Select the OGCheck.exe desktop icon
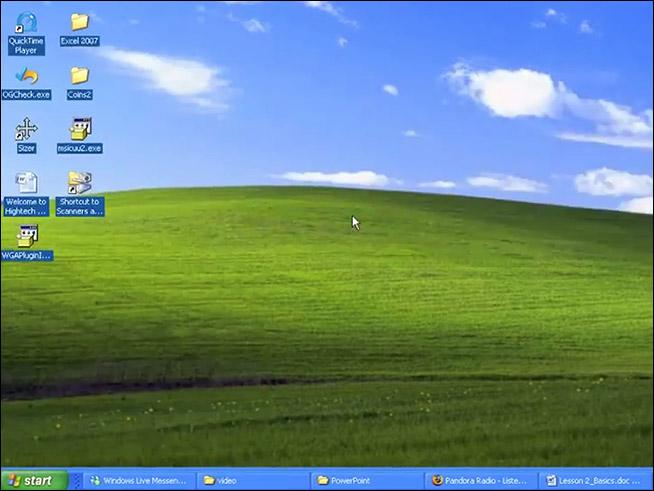 [x=27, y=76]
